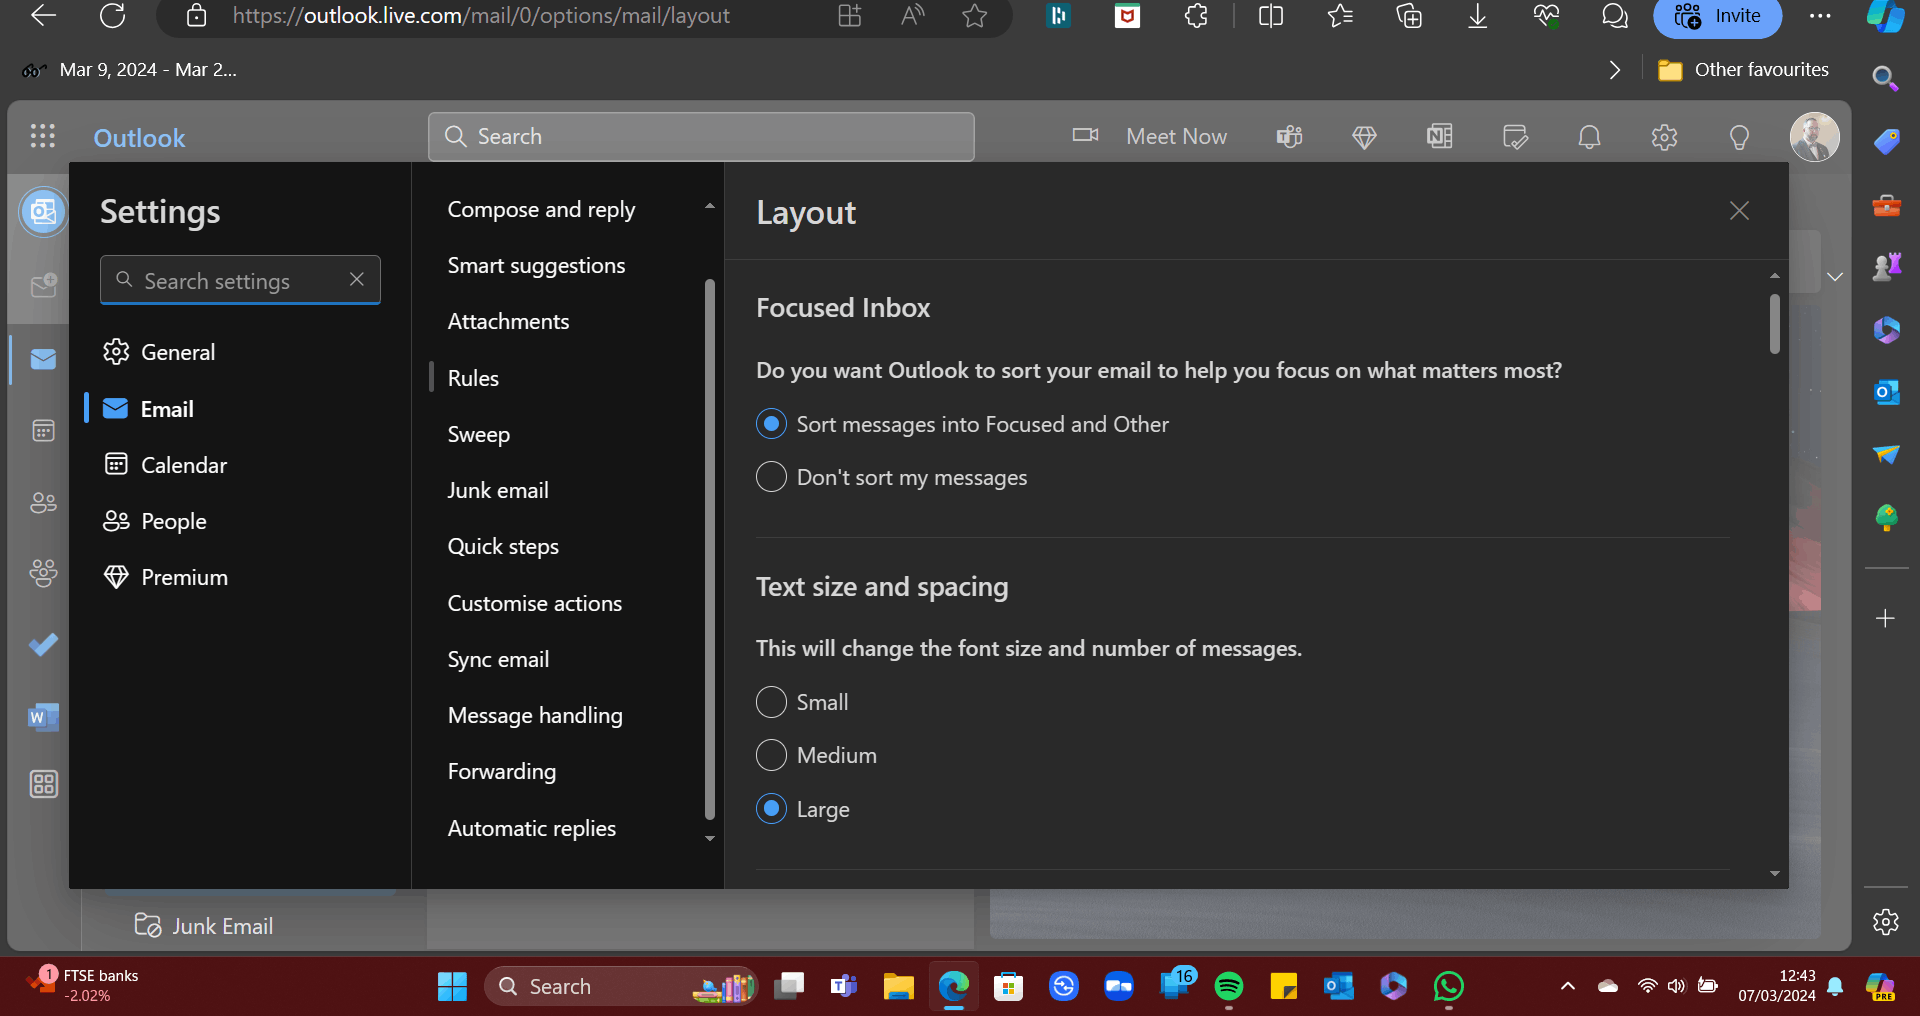The height and width of the screenshot is (1016, 1920).
Task: Open the Edge browser extensions puzzle icon
Action: pyautogui.click(x=1196, y=16)
